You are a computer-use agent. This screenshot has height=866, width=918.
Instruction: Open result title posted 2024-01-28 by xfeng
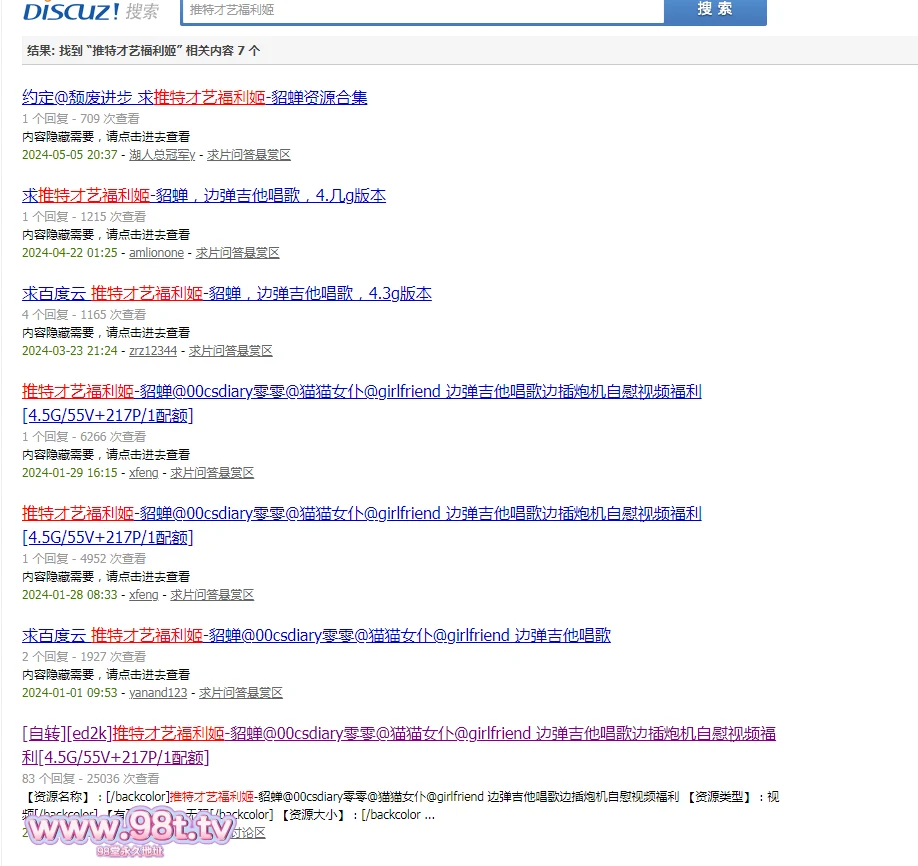(x=362, y=513)
